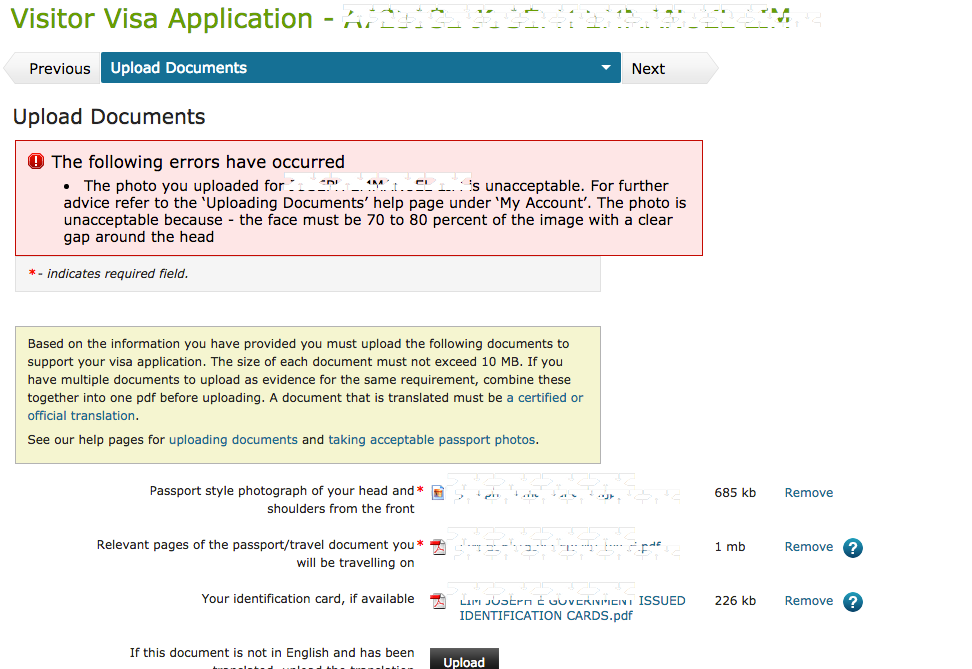Show help for identification card upload
This screenshot has height=669, width=972.
click(852, 602)
